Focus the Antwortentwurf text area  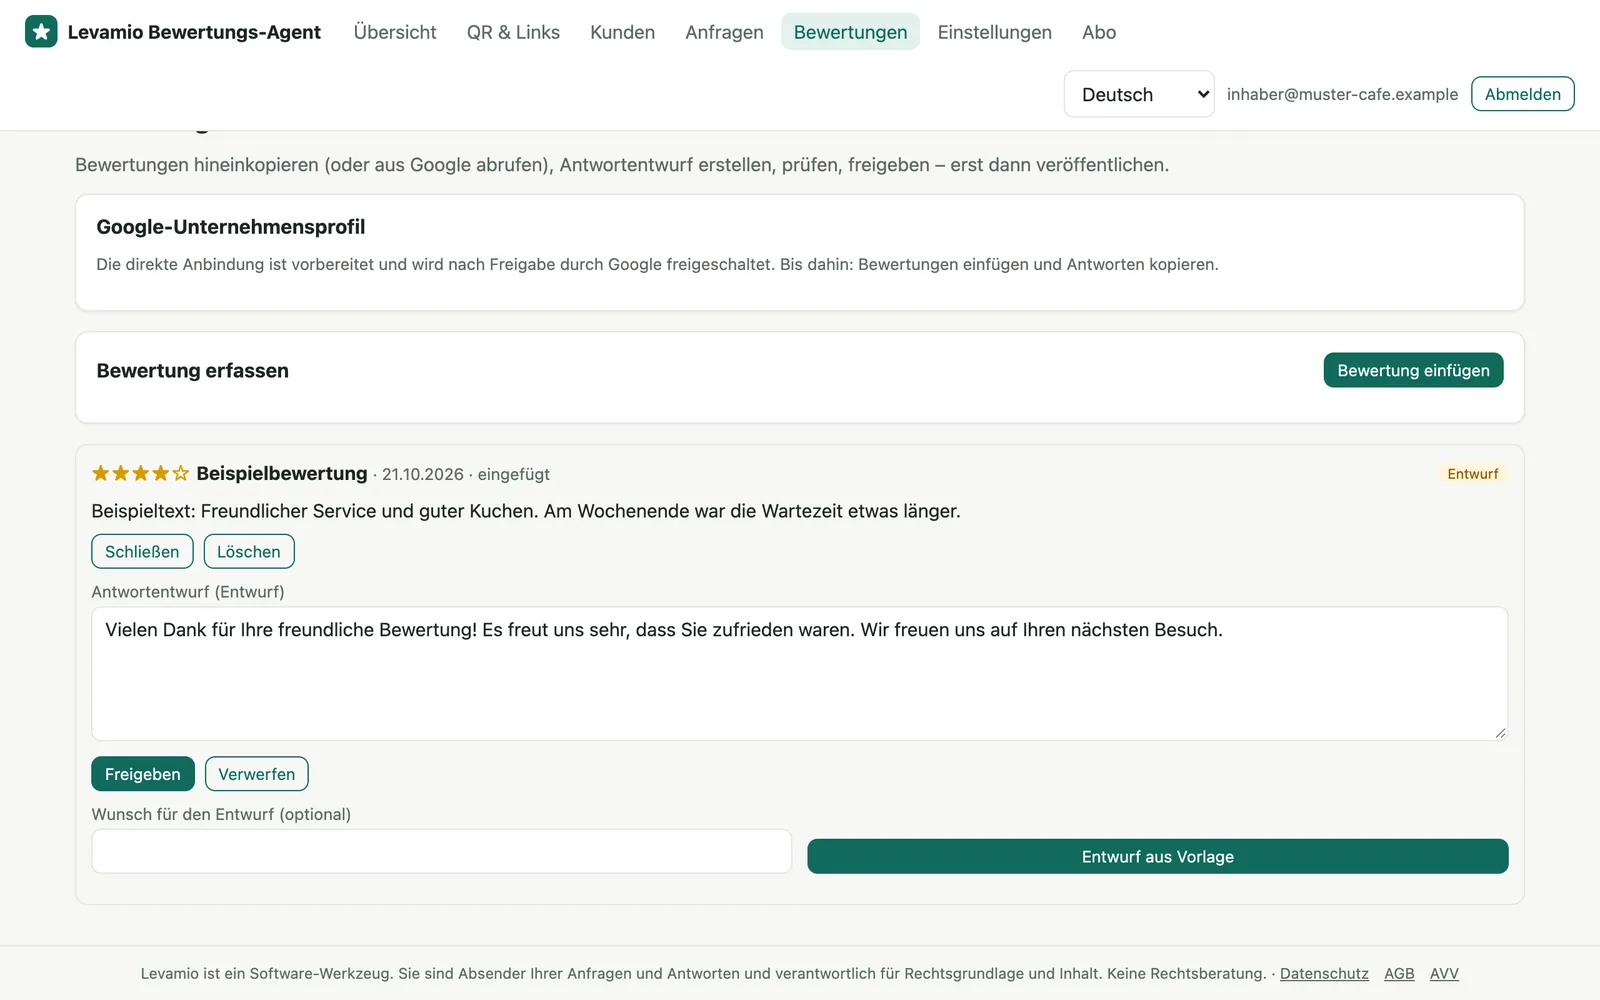coord(800,674)
